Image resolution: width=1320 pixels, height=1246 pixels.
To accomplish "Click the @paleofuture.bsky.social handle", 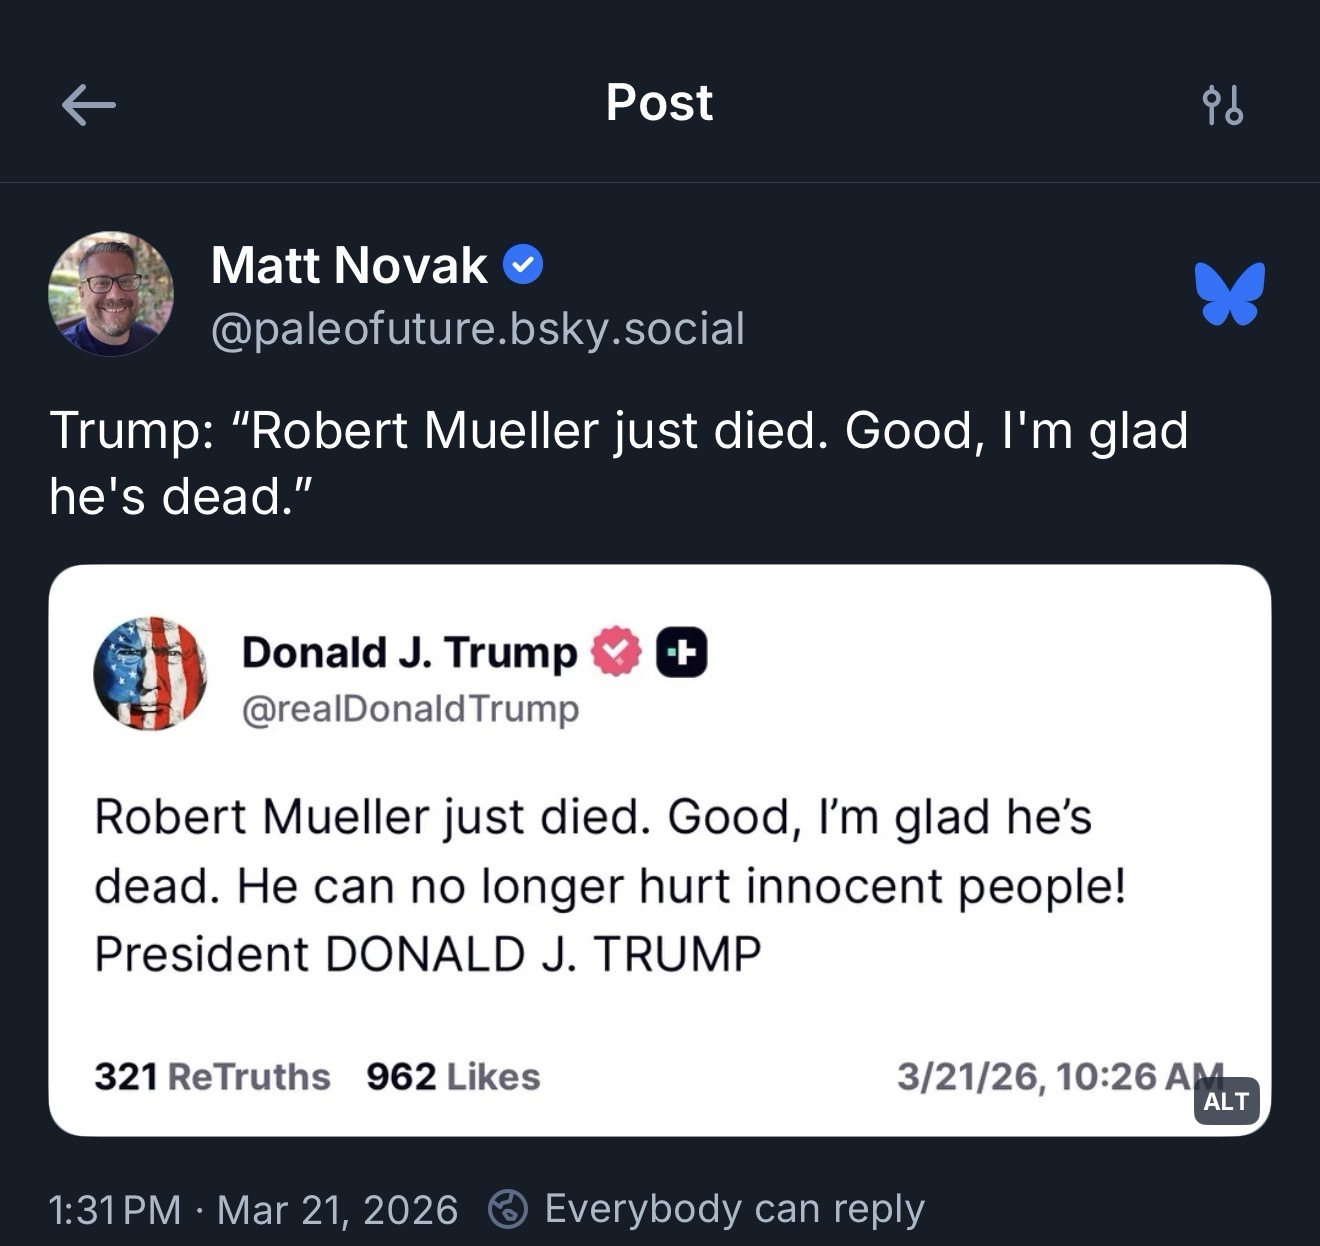I will pos(477,329).
